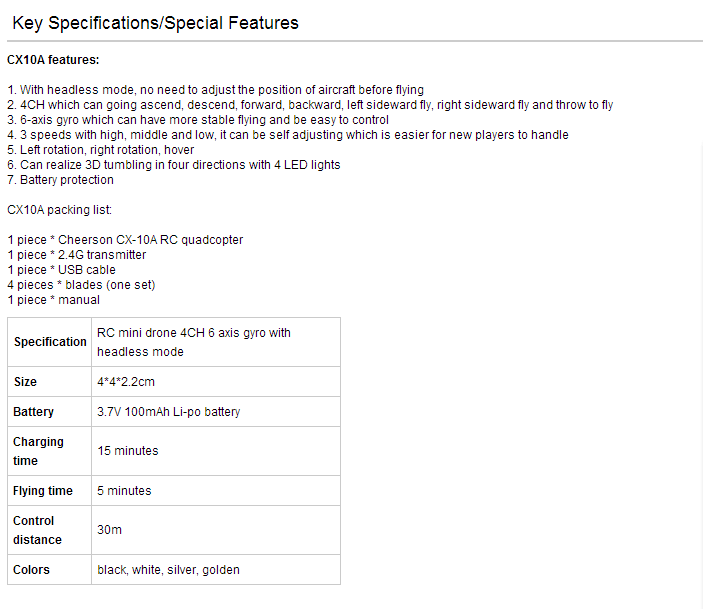This screenshot has width=703, height=609.
Task: Select the Control distance row label
Action: click(50, 530)
